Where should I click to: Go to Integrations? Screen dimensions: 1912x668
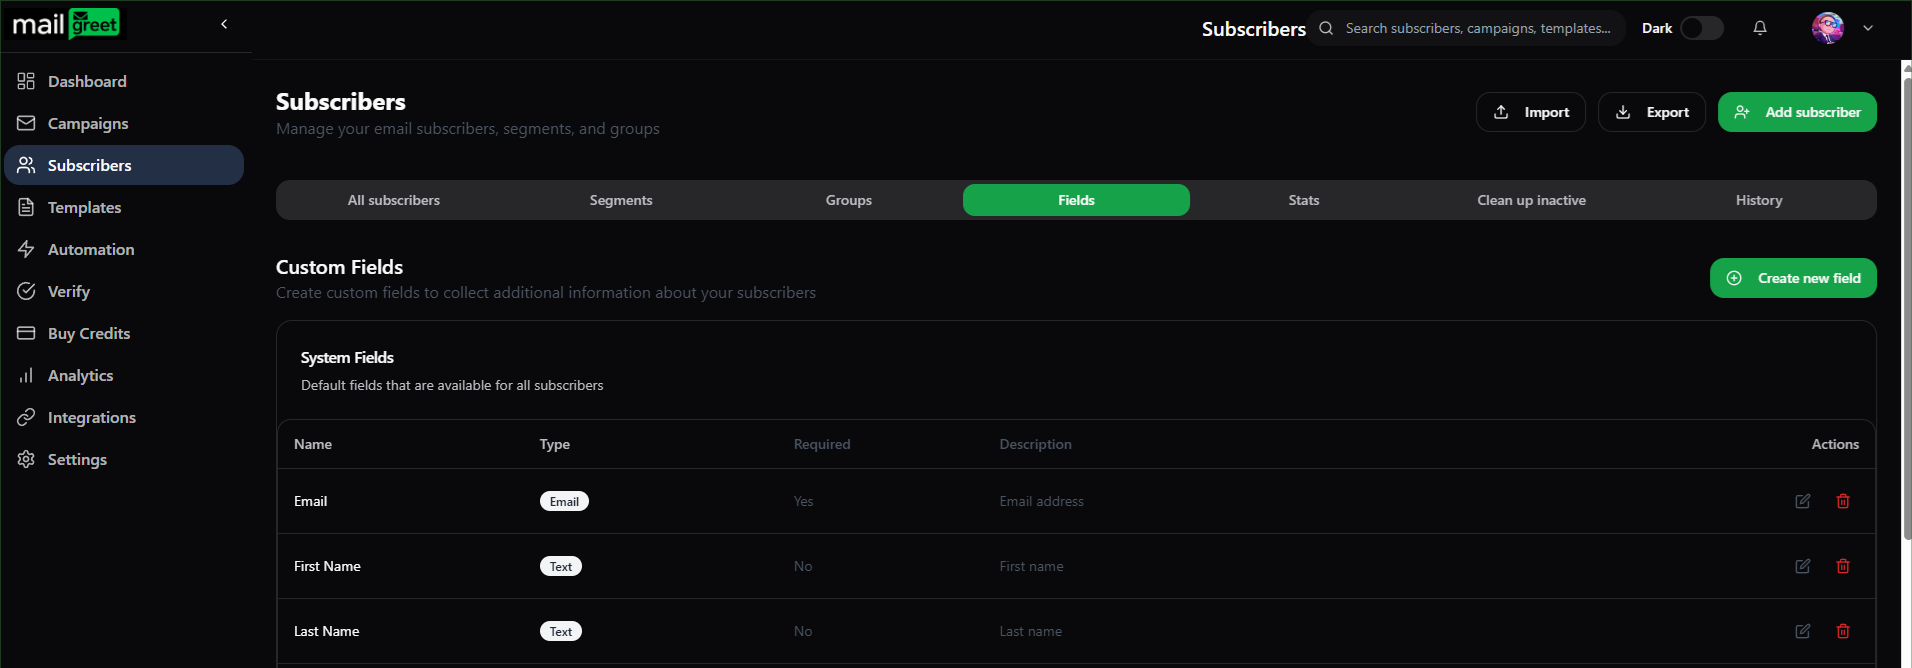[x=124, y=417]
